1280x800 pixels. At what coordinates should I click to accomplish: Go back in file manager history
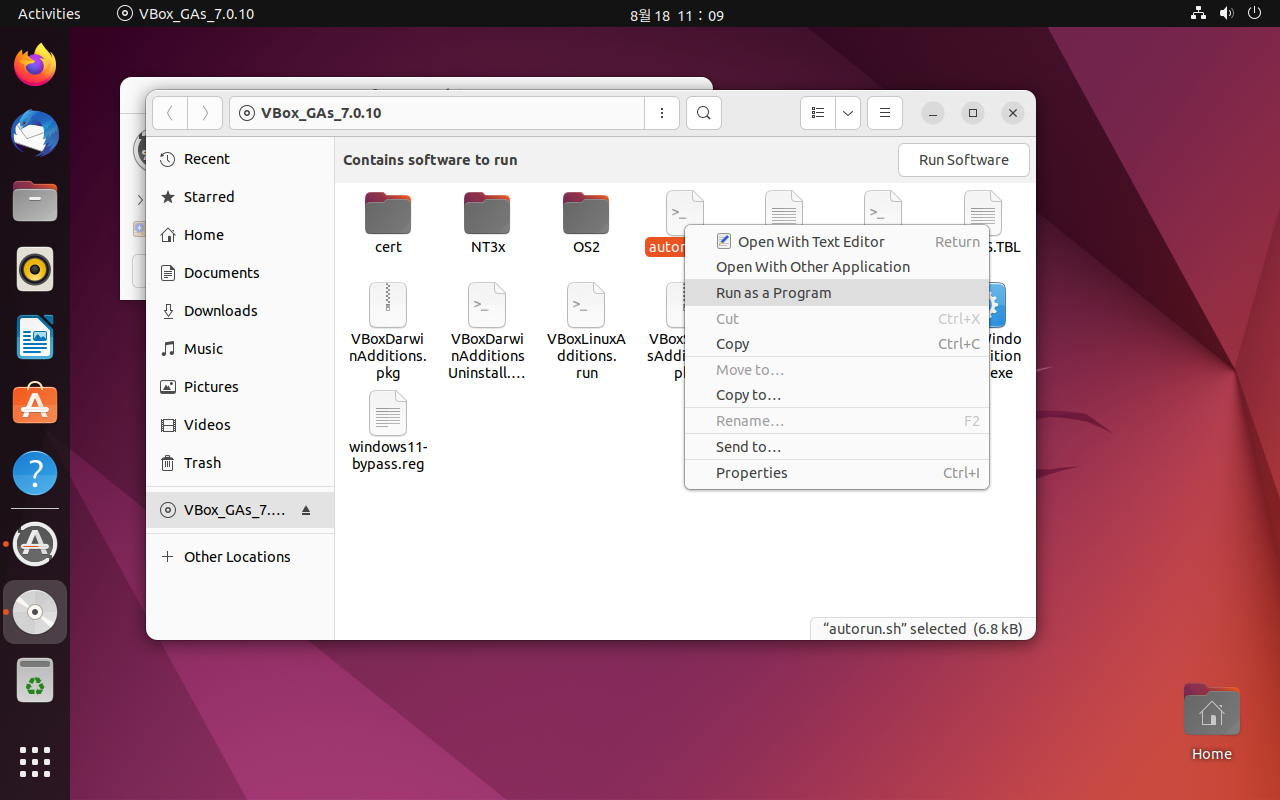[170, 113]
